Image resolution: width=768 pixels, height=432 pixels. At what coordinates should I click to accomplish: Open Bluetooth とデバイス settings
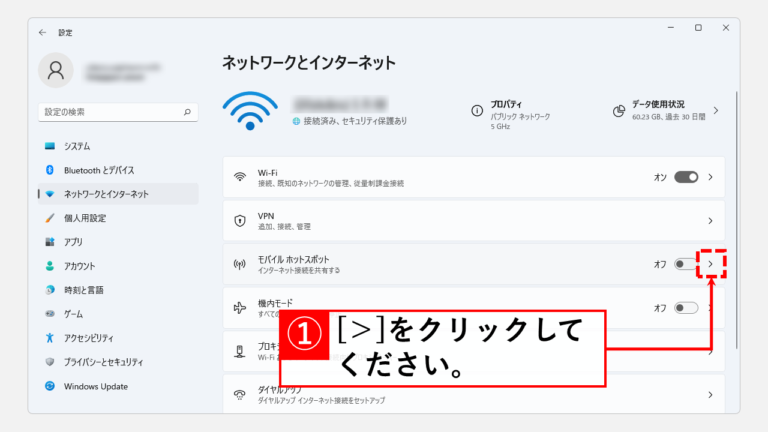point(118,170)
